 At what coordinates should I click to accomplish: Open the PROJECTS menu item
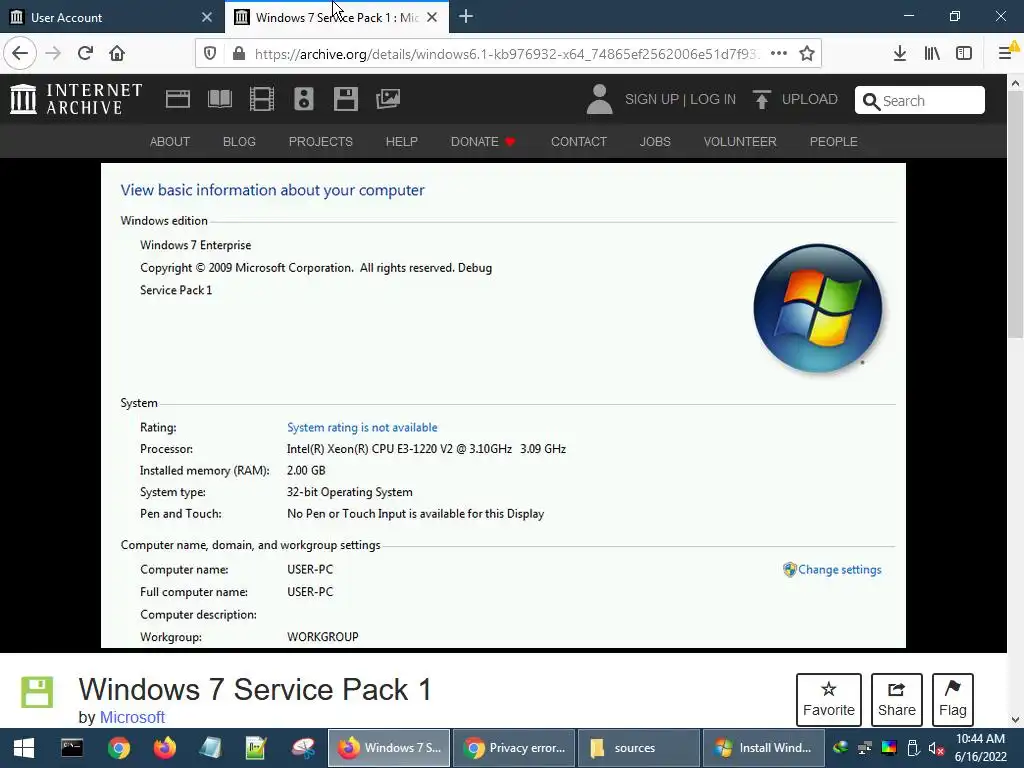(x=321, y=142)
